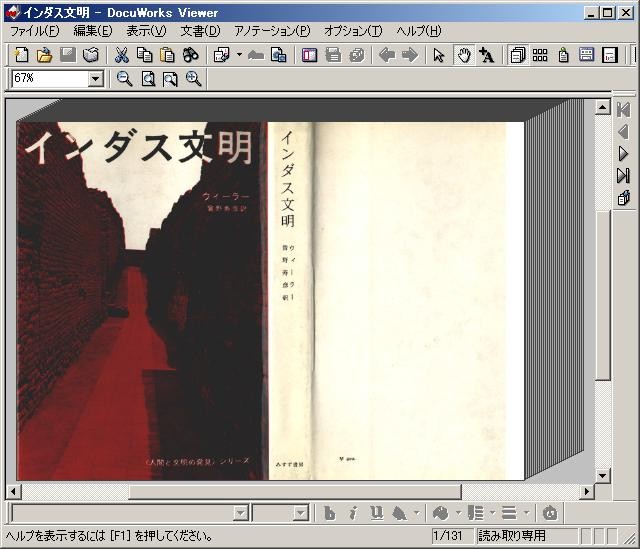The image size is (640, 549).
Task: Open the 編集(E) menu
Action: pos(93,31)
